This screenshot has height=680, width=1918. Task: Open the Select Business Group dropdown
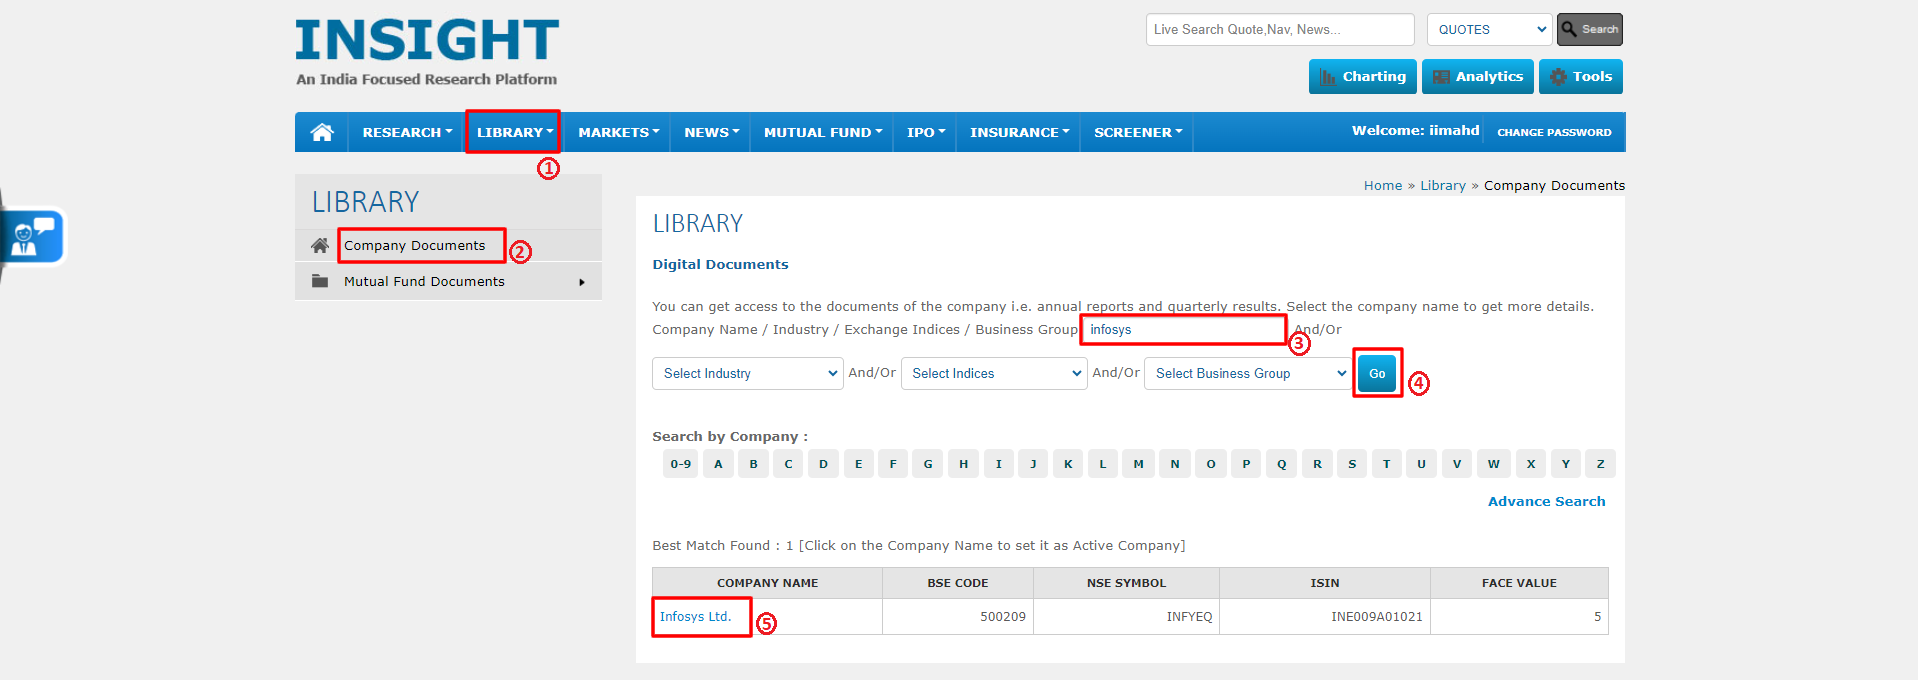1249,374
